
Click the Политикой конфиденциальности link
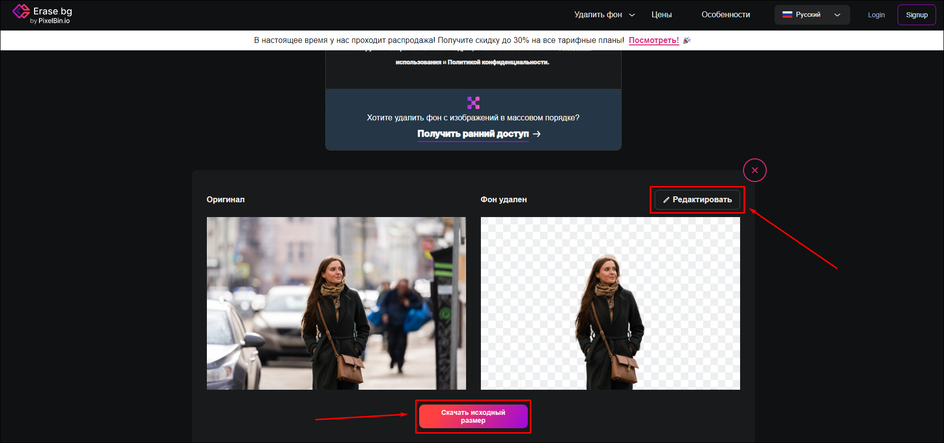(x=498, y=62)
